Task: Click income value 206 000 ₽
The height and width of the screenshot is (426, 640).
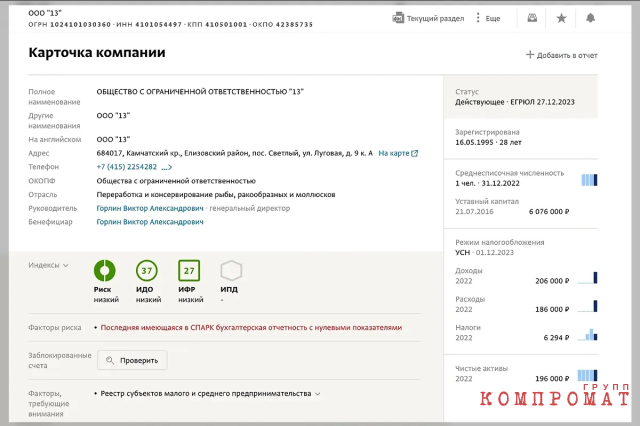Action: pyautogui.click(x=552, y=281)
